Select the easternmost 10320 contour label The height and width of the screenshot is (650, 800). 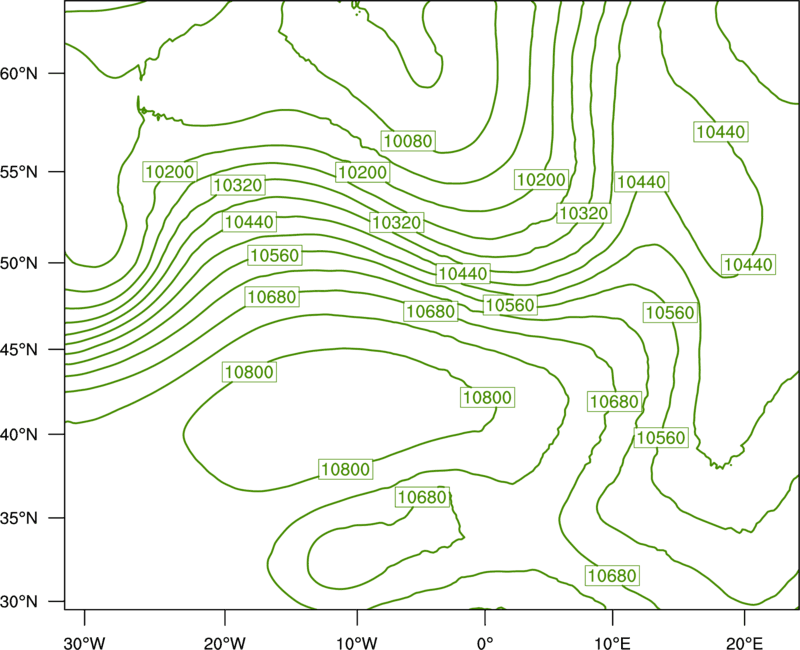point(584,213)
